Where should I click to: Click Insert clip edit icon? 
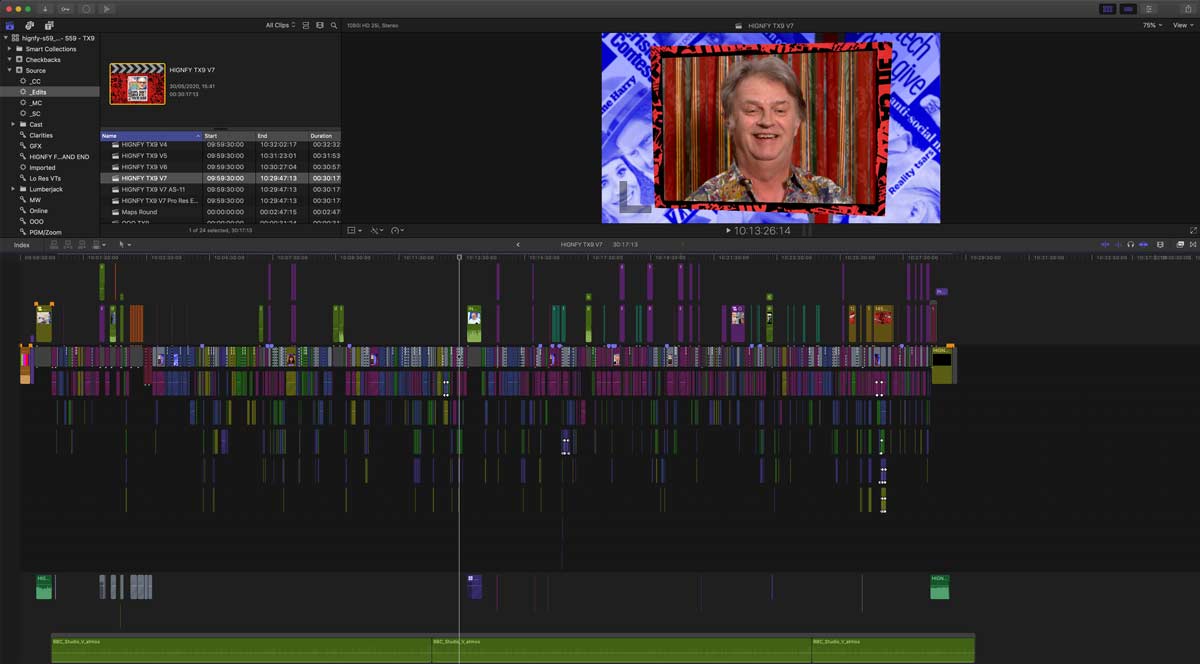67,244
